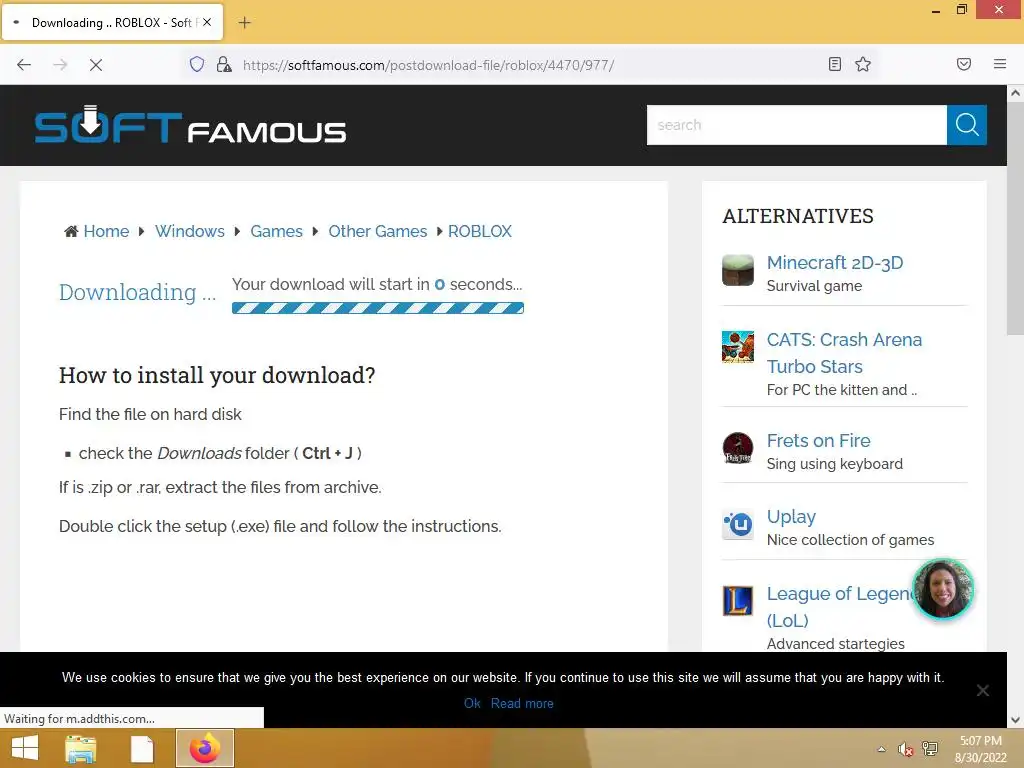
Task: Click the Frets on Fire icon
Action: pos(738,448)
